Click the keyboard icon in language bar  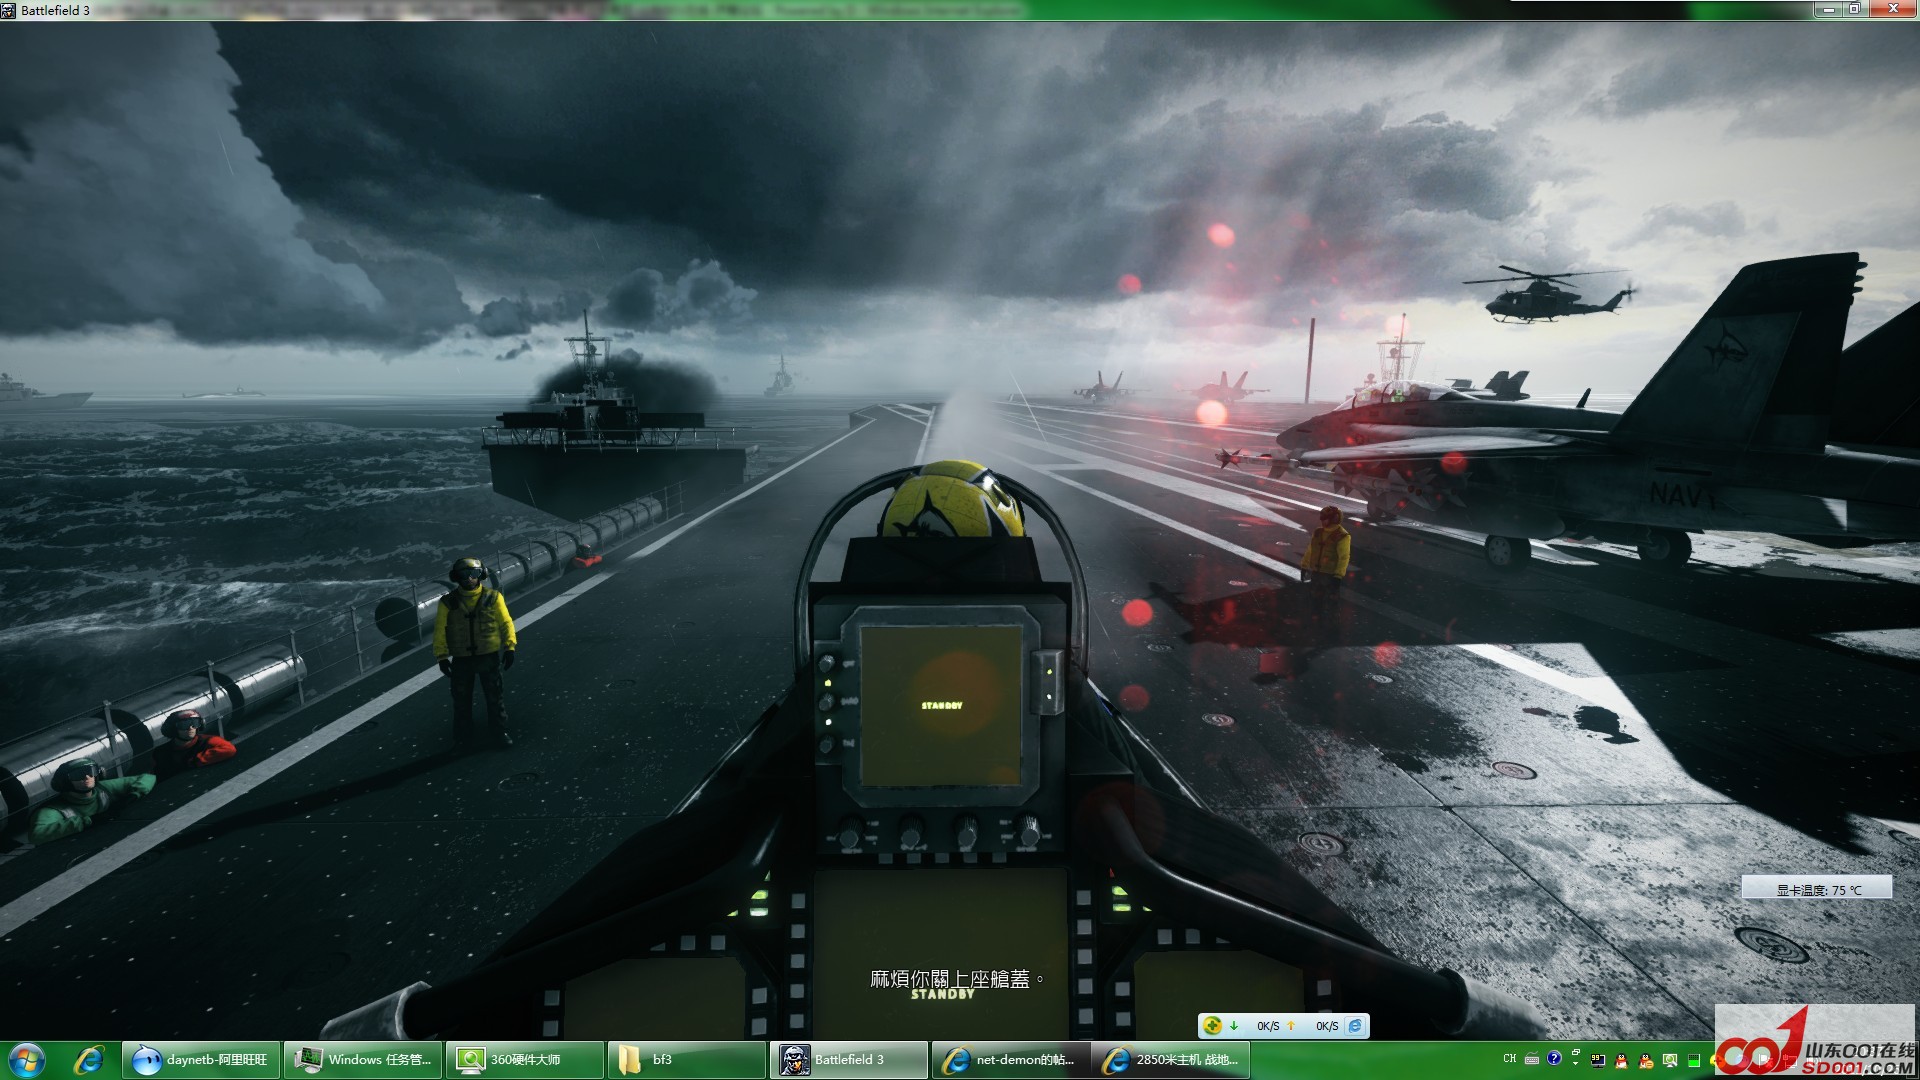click(1532, 1060)
